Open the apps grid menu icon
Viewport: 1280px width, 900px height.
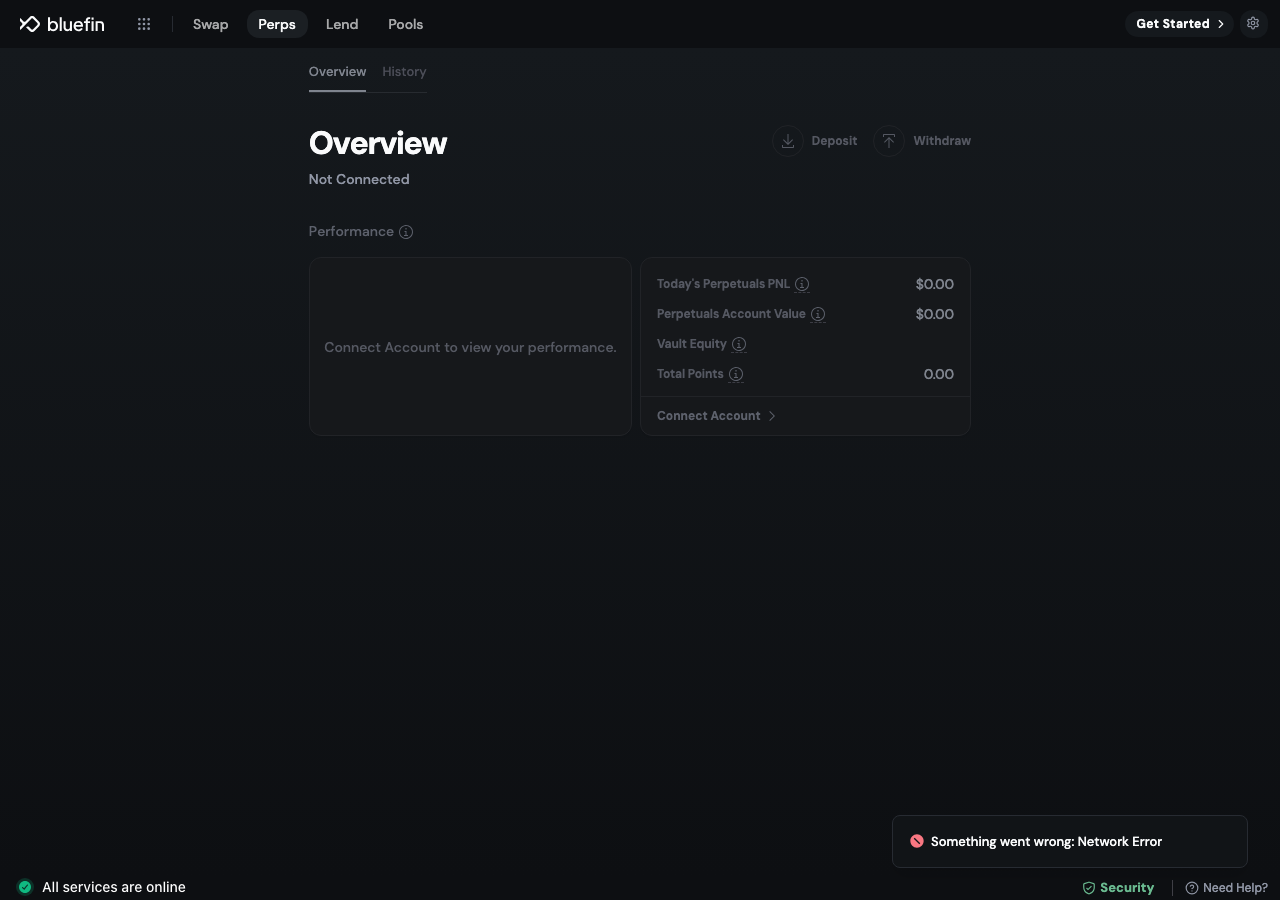[144, 24]
